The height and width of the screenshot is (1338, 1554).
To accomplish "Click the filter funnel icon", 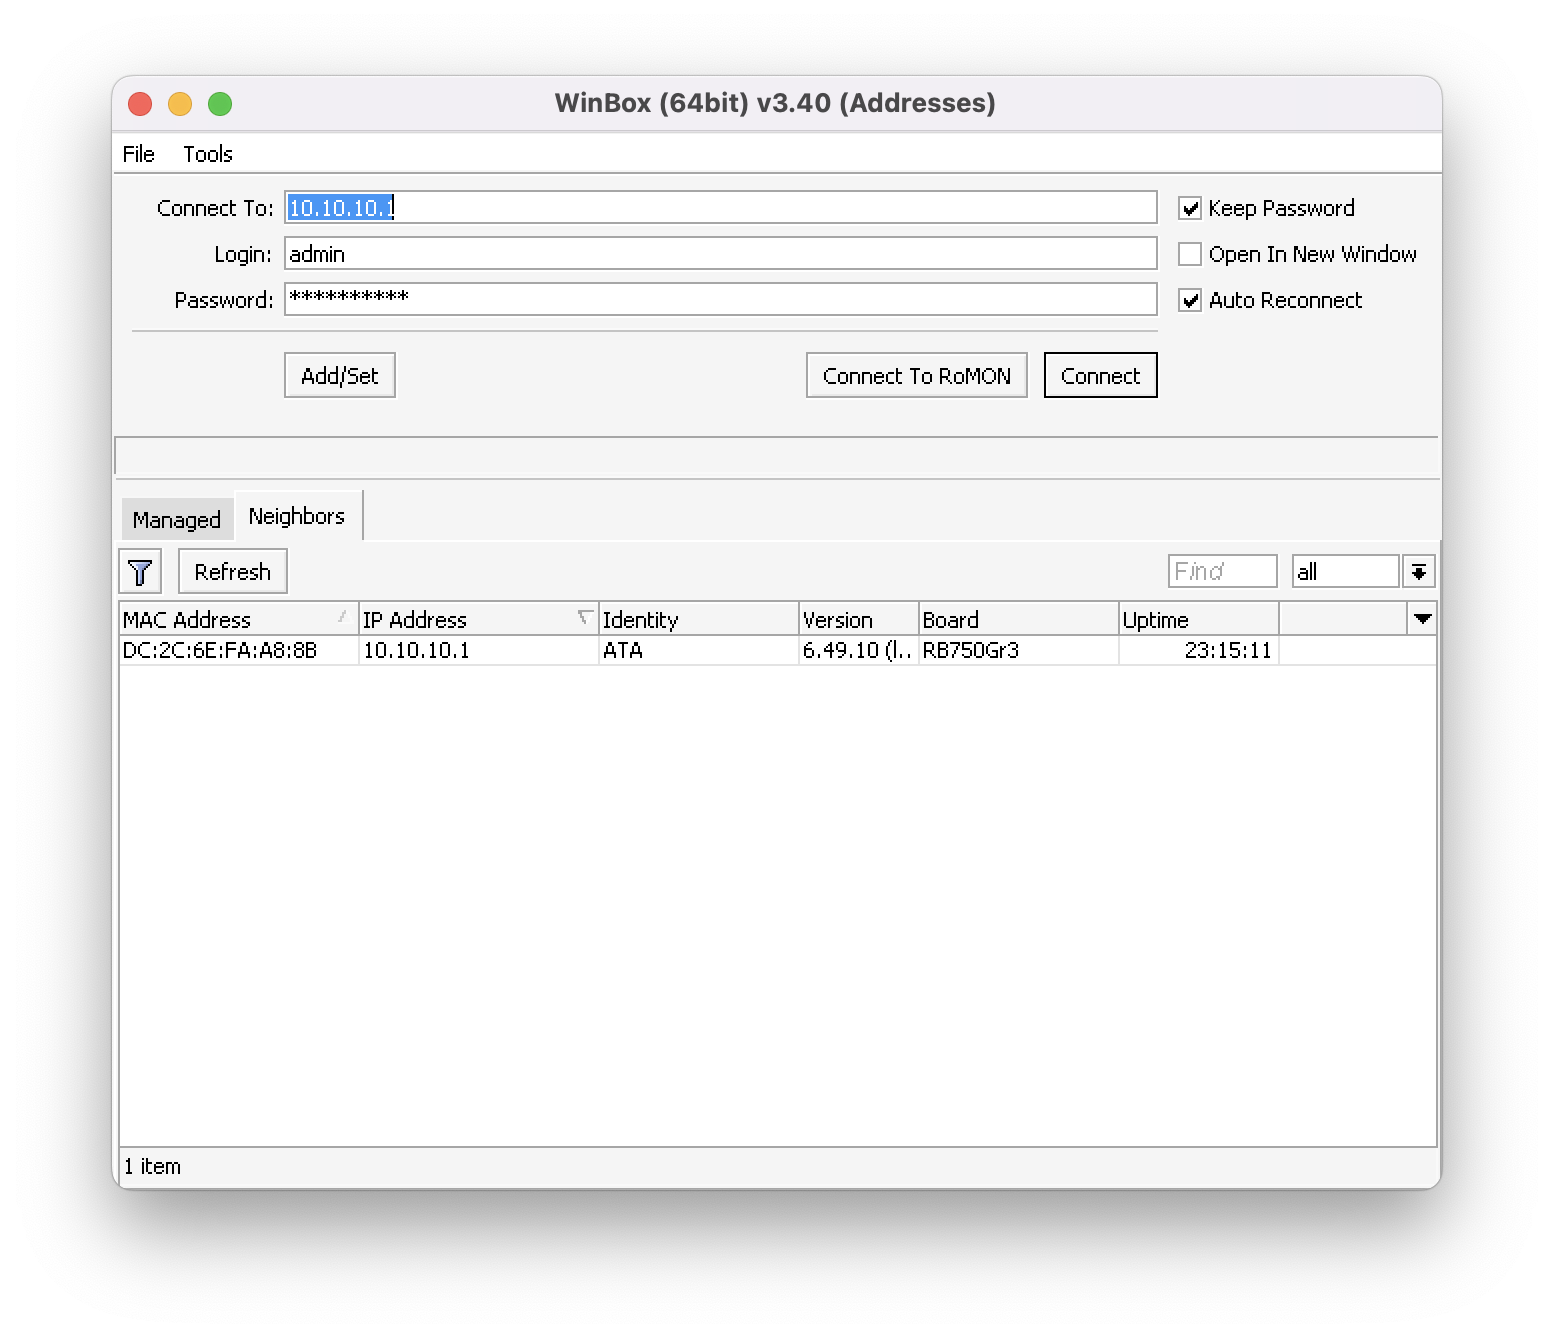I will 140,572.
